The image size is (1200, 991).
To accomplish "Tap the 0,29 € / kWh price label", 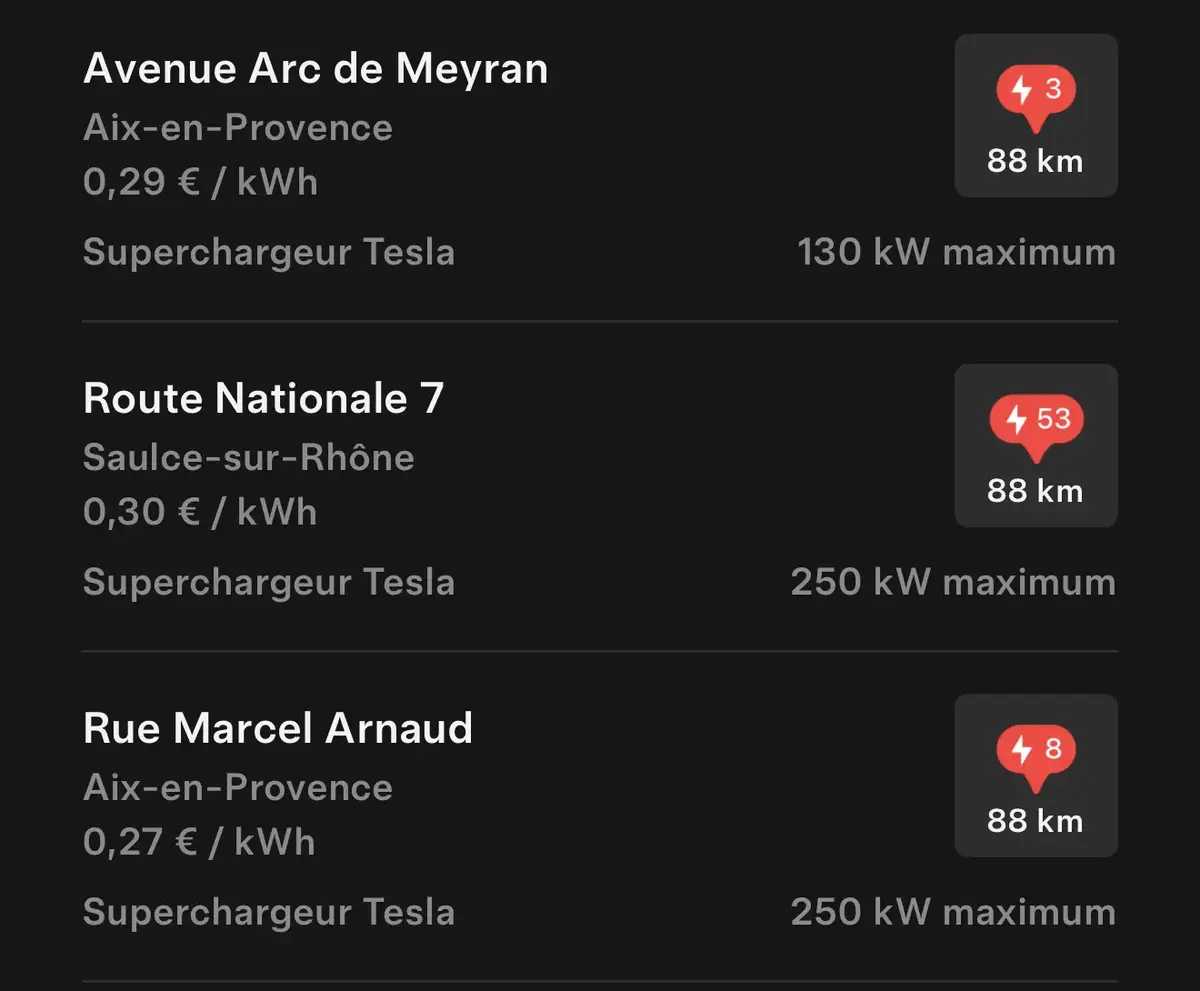I will tap(200, 182).
